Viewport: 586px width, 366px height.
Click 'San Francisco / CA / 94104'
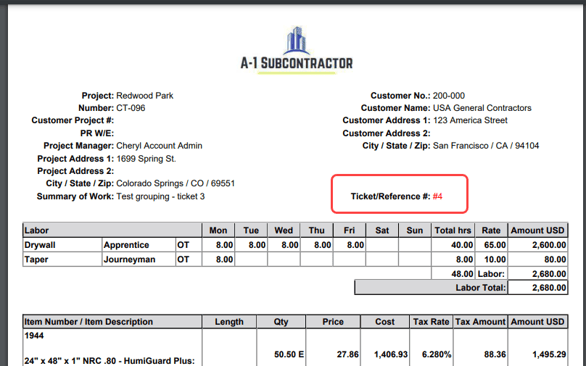click(x=486, y=146)
